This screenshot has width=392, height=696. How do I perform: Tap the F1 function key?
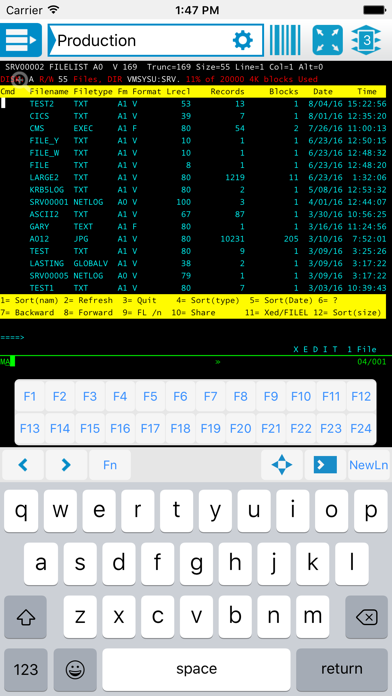click(29, 396)
